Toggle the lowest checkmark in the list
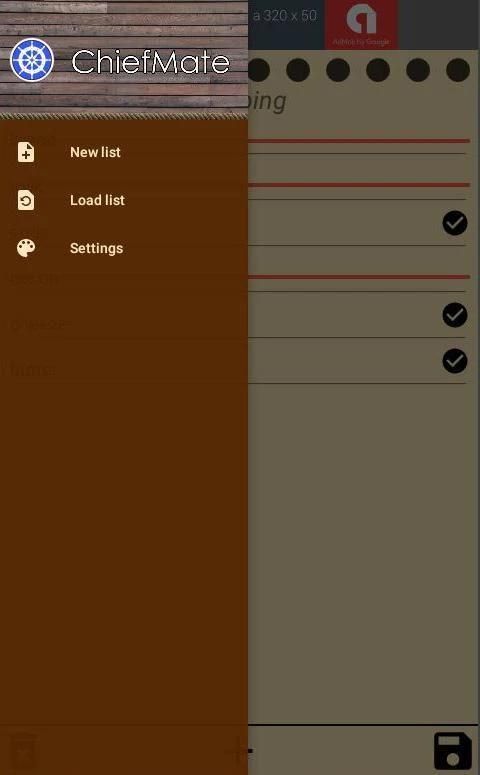 click(x=455, y=361)
